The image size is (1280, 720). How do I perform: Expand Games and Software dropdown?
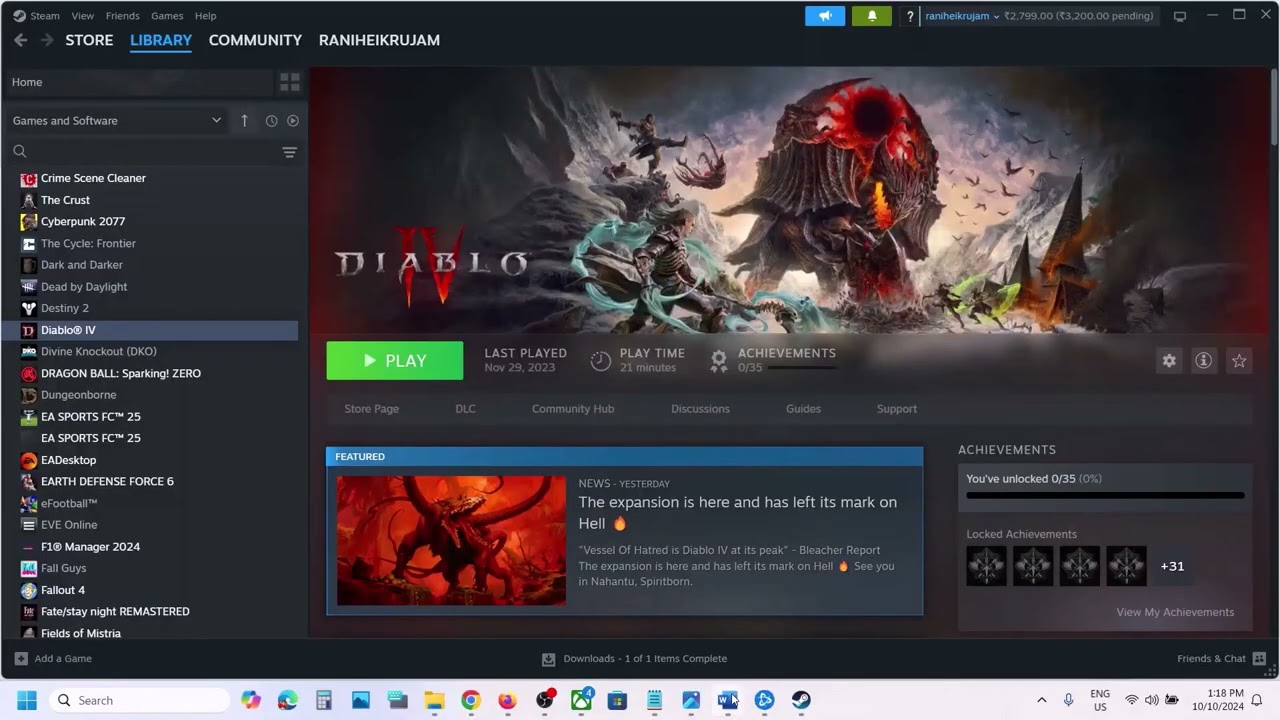[x=117, y=120]
